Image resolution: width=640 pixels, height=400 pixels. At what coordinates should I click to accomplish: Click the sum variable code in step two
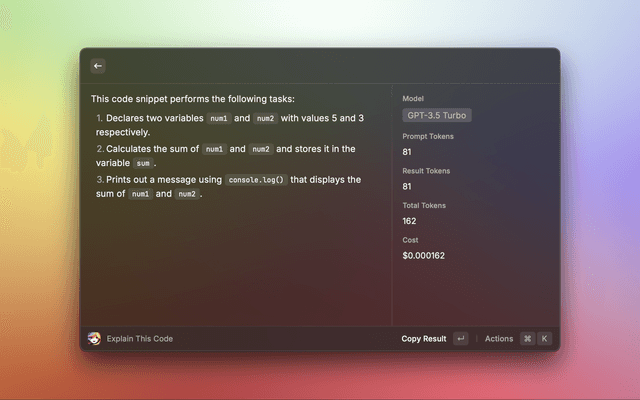pyautogui.click(x=143, y=163)
